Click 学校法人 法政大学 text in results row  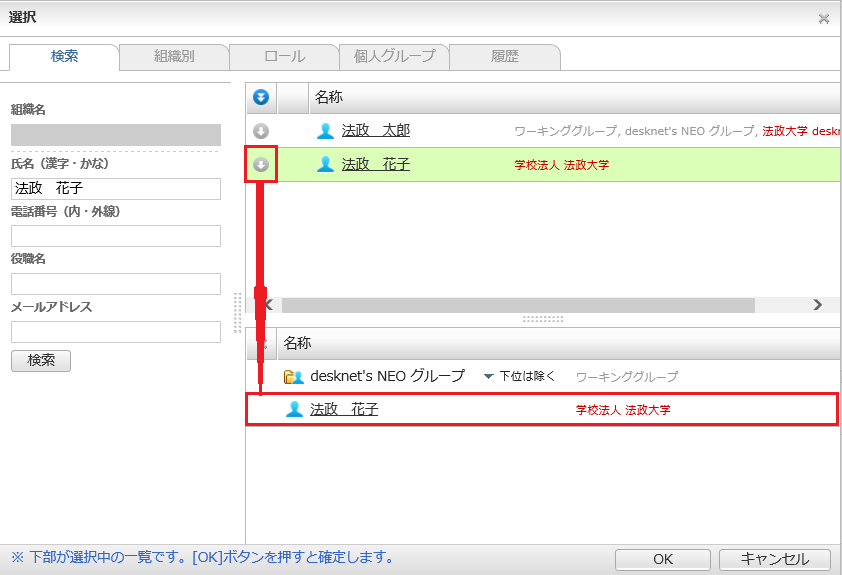click(x=562, y=165)
